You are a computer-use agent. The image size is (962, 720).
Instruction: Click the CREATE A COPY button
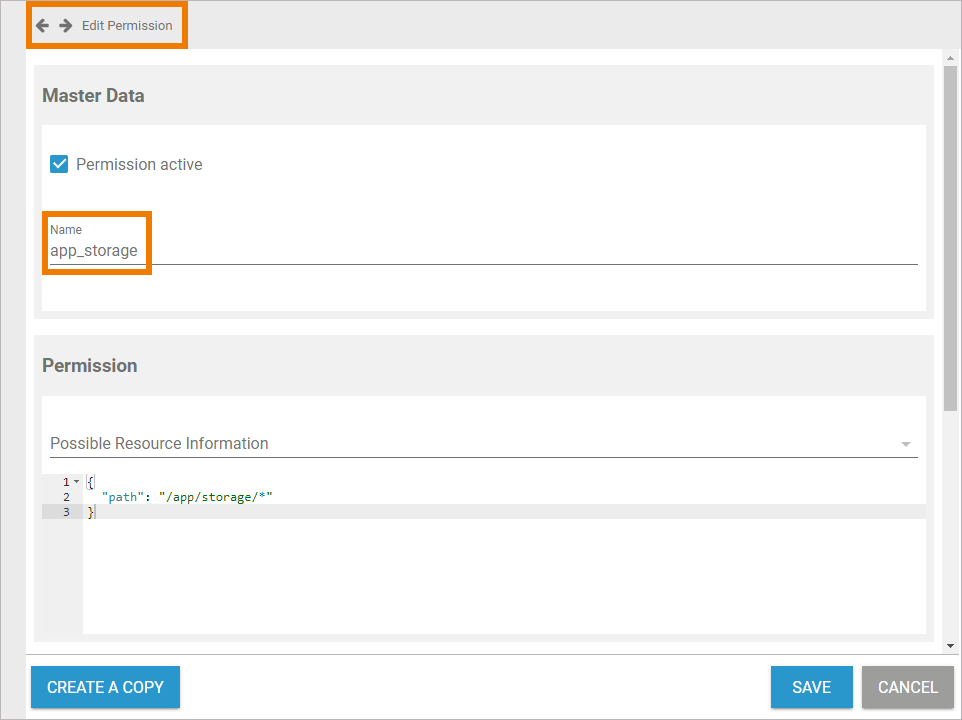click(x=106, y=687)
